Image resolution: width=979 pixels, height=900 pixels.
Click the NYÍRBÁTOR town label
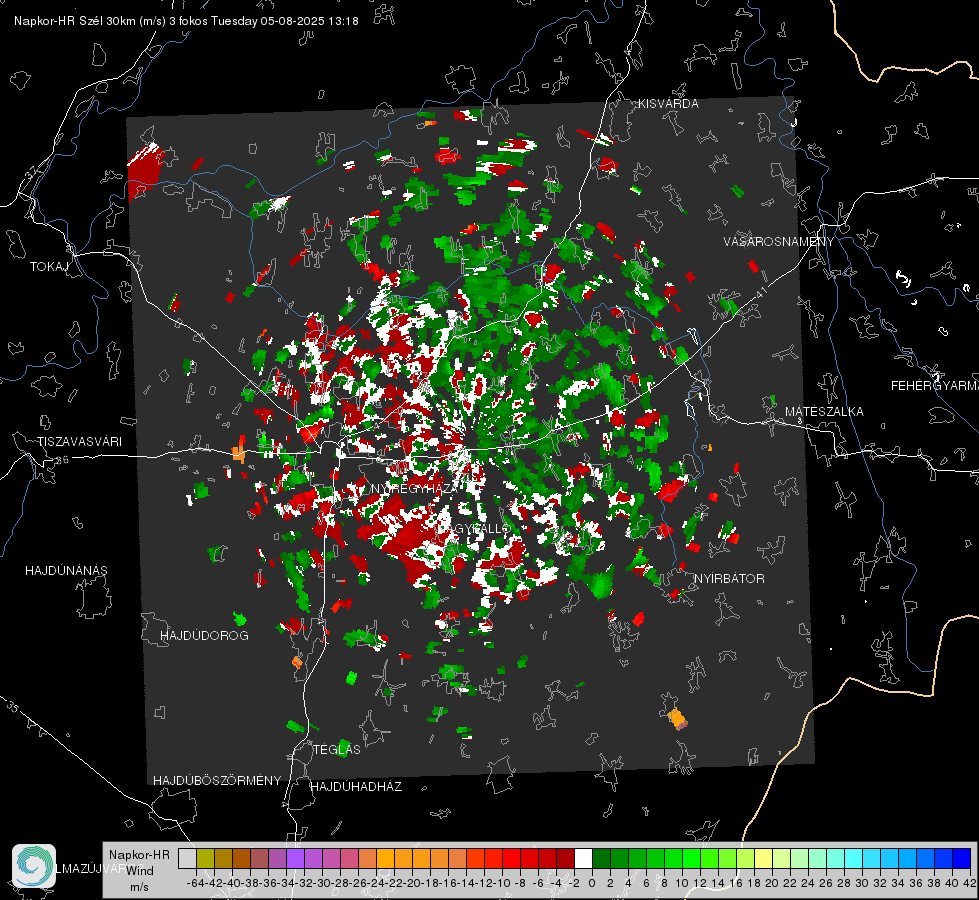[729, 579]
